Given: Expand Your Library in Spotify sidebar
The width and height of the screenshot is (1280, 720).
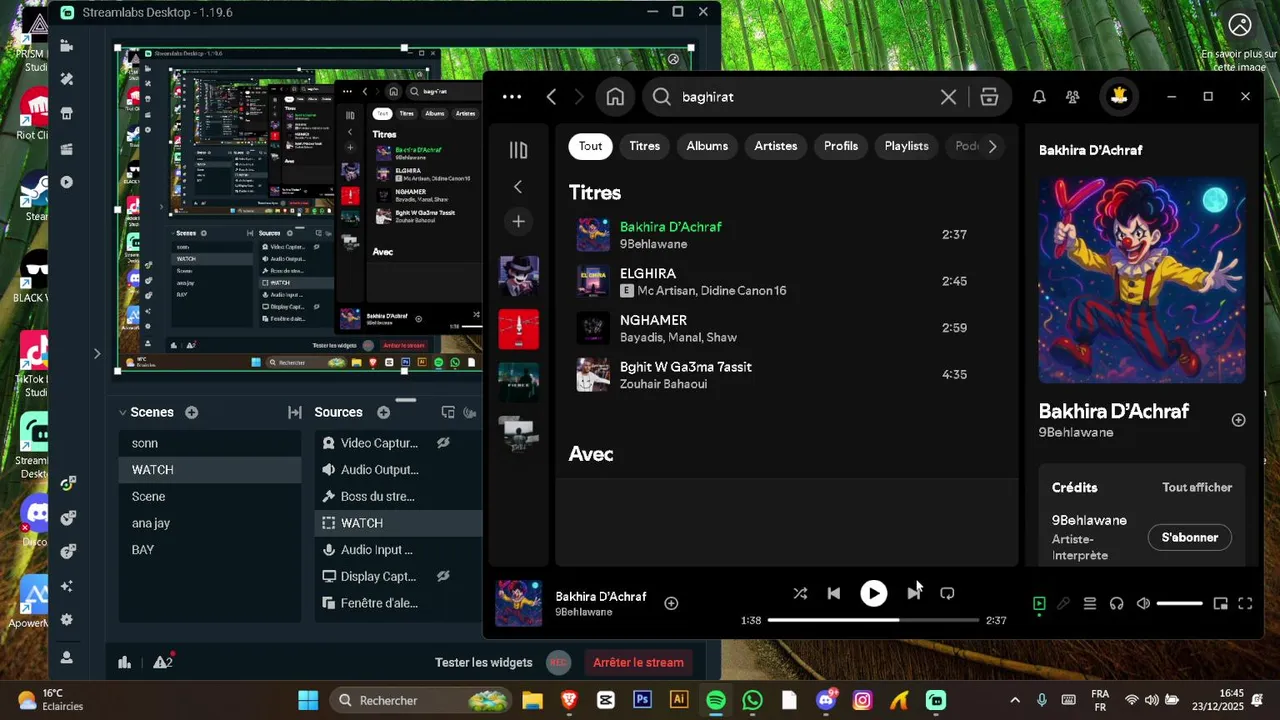Looking at the screenshot, I should (518, 150).
